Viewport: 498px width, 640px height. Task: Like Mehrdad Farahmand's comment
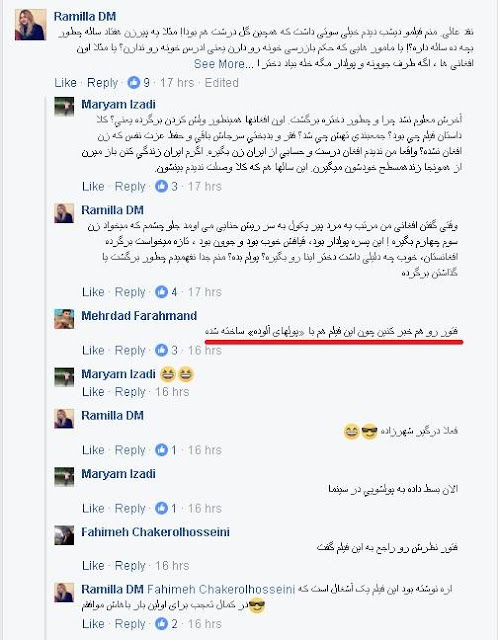coord(93,350)
